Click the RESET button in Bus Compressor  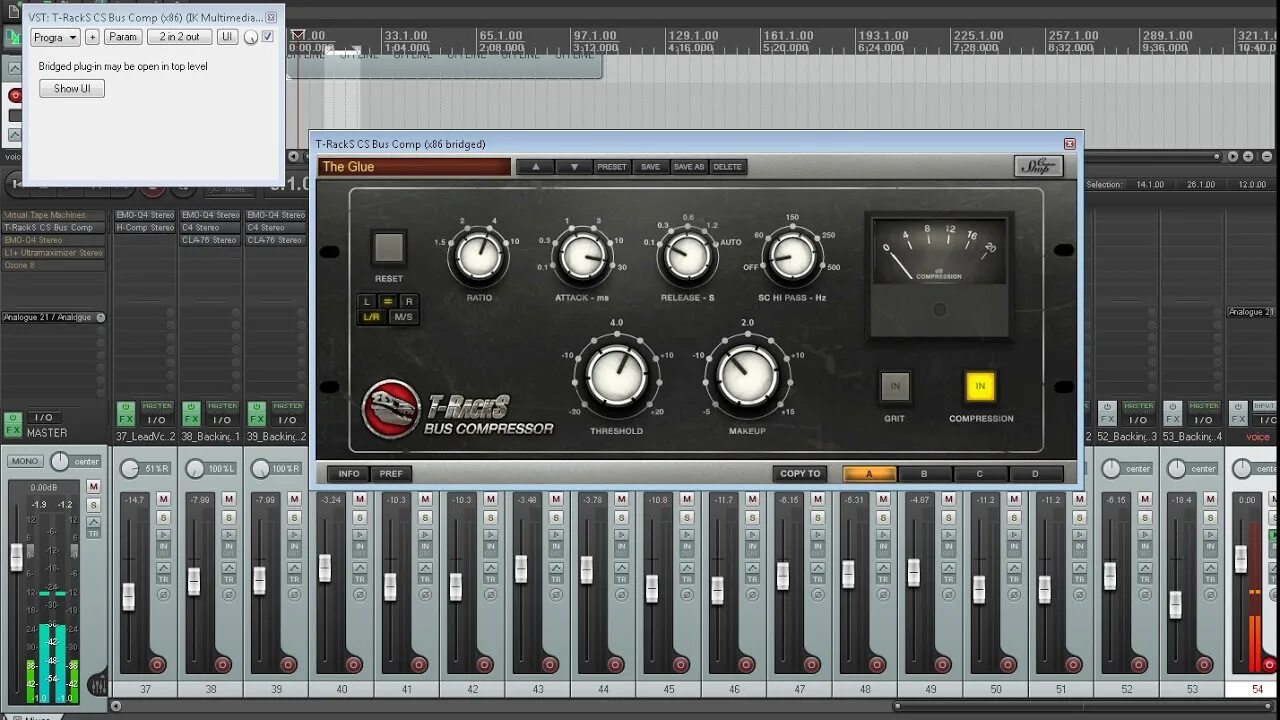click(x=388, y=247)
